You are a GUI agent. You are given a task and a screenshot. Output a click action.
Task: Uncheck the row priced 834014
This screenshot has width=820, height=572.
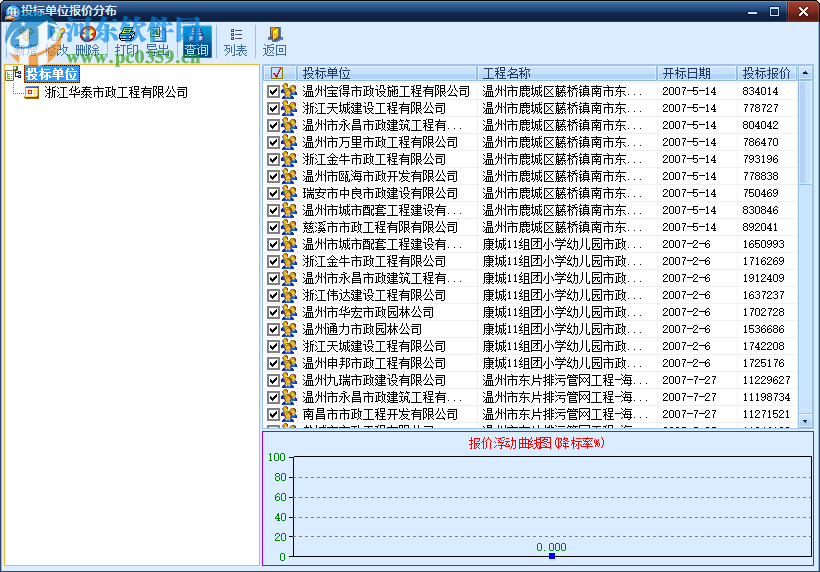(273, 91)
